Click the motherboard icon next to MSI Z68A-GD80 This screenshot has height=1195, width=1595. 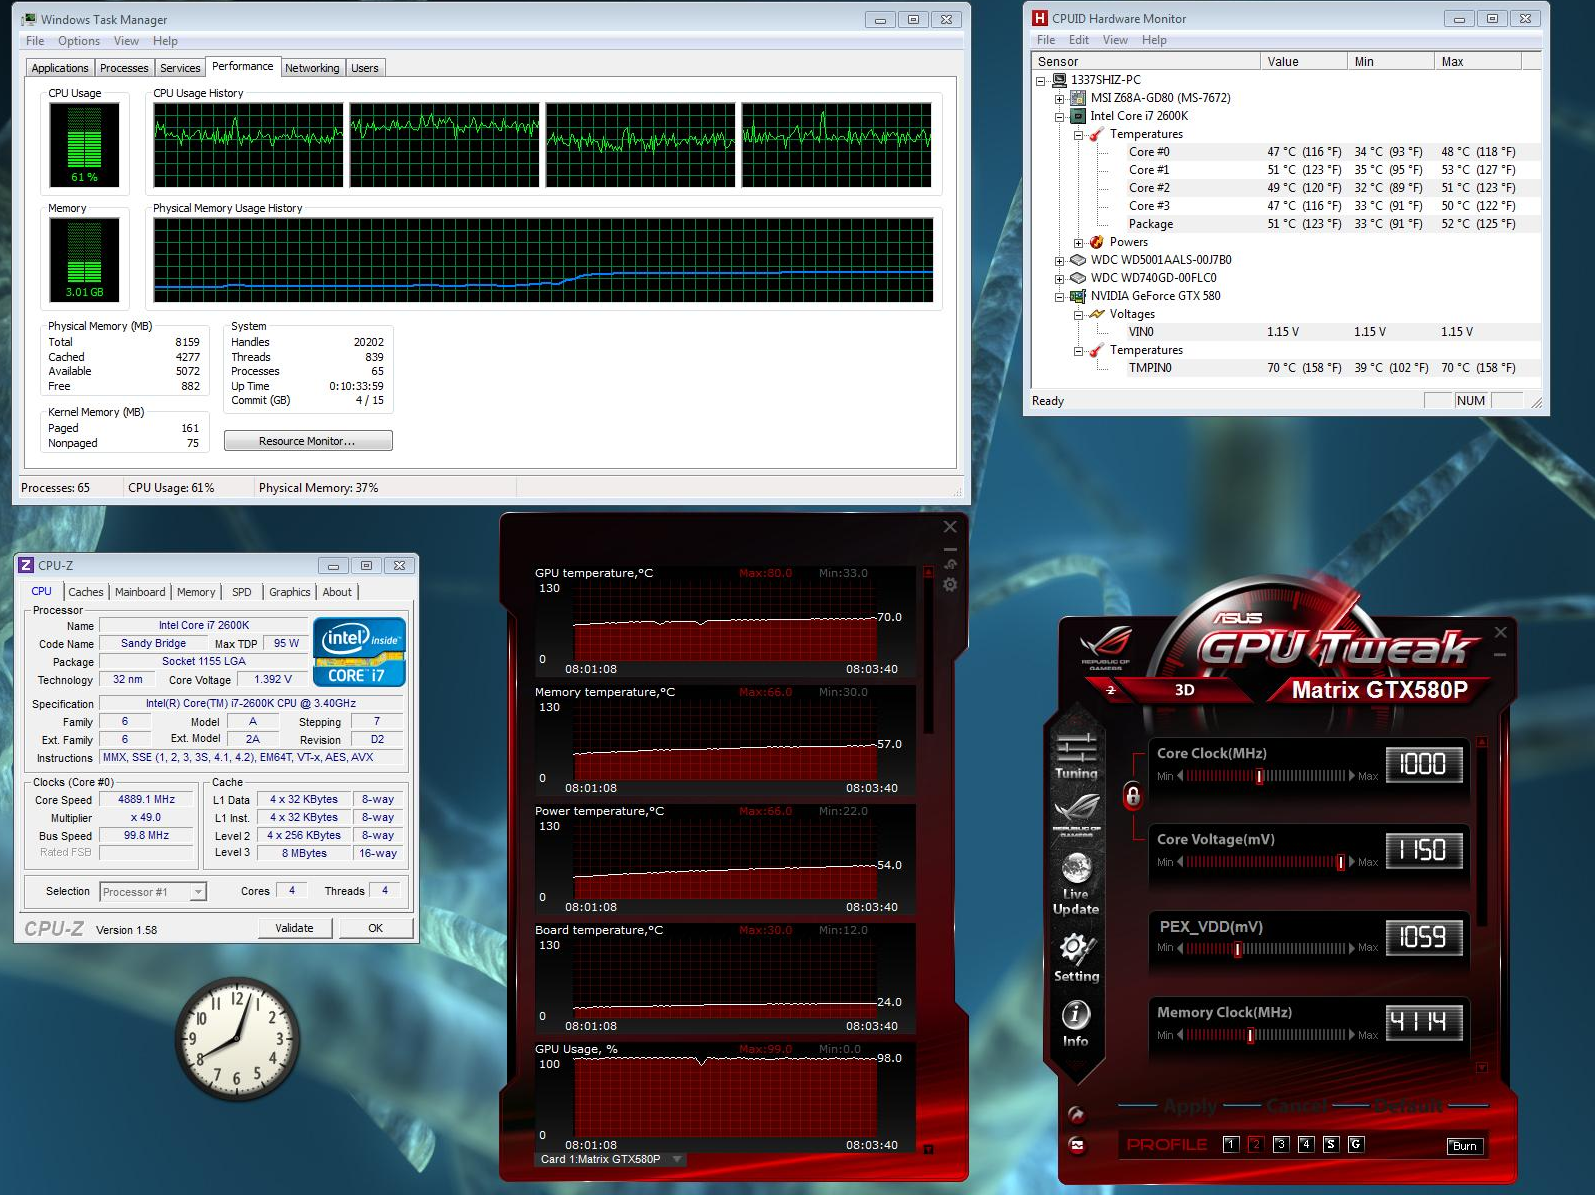coord(1078,98)
